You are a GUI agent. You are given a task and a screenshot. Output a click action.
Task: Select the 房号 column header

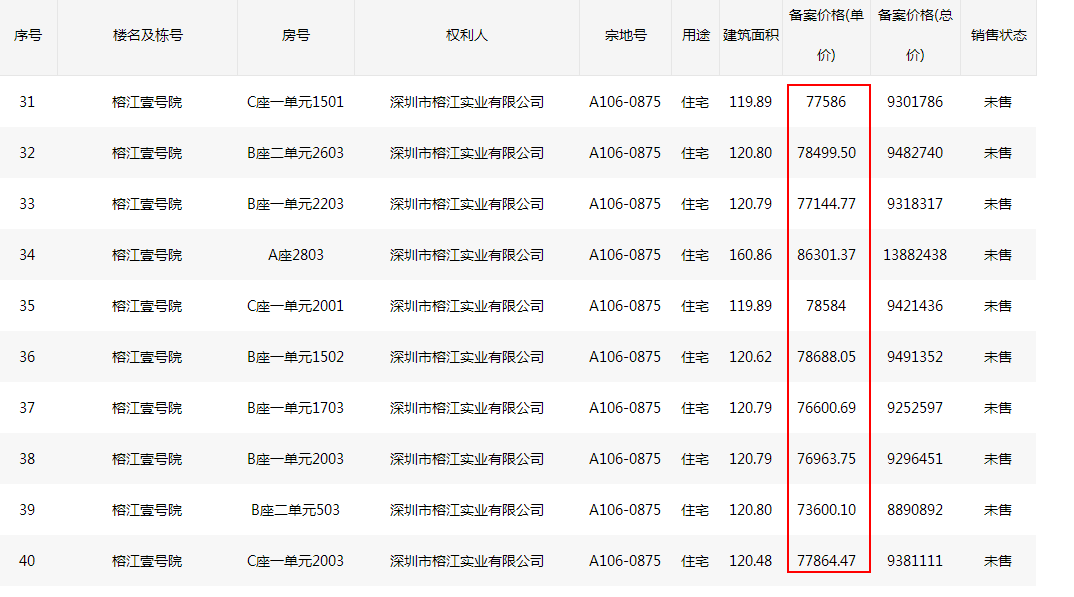295,35
